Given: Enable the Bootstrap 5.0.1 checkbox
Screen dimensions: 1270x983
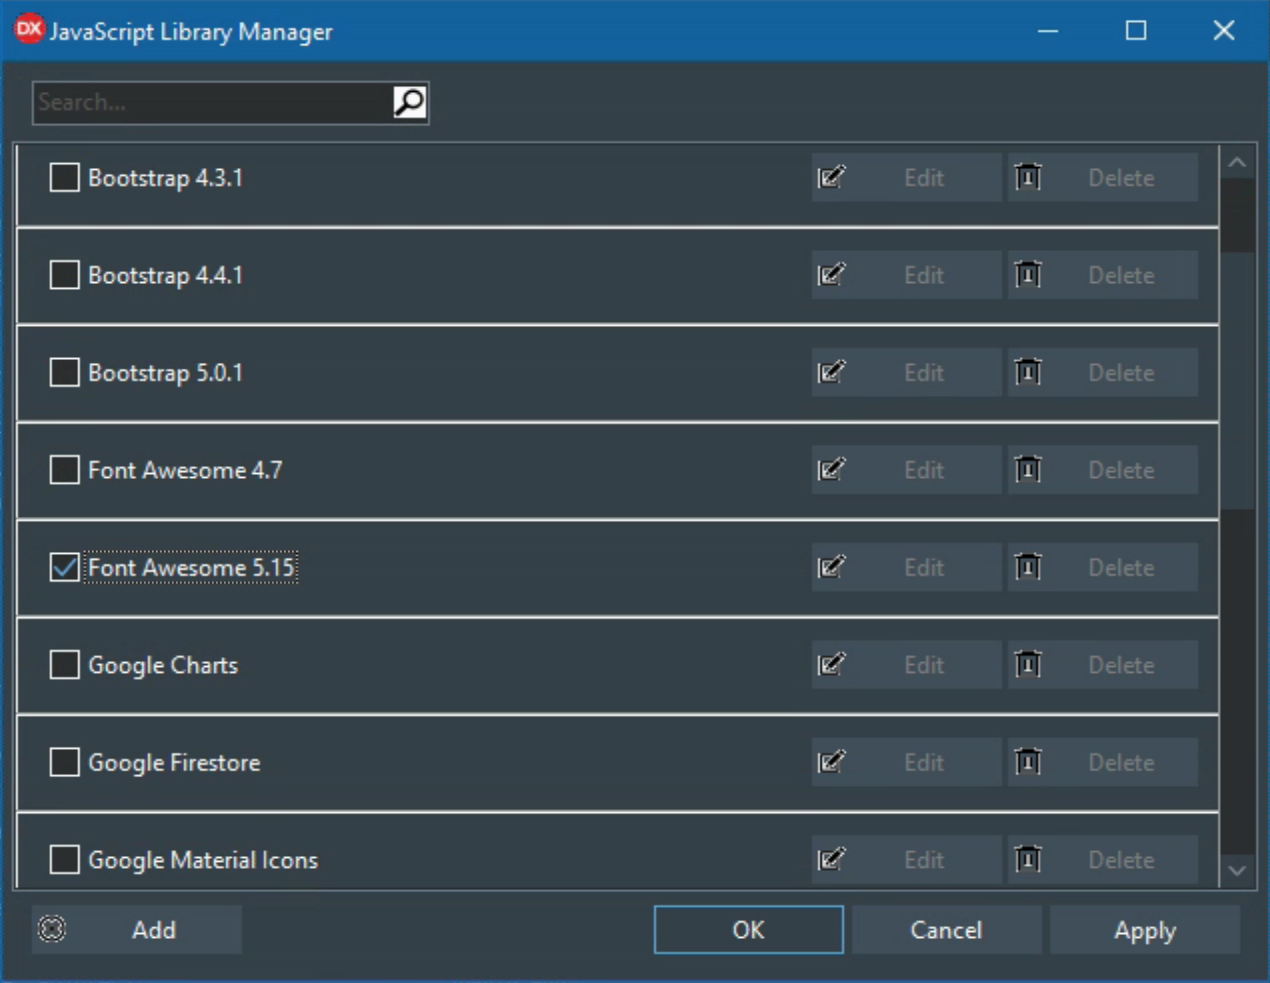Looking at the screenshot, I should point(64,373).
